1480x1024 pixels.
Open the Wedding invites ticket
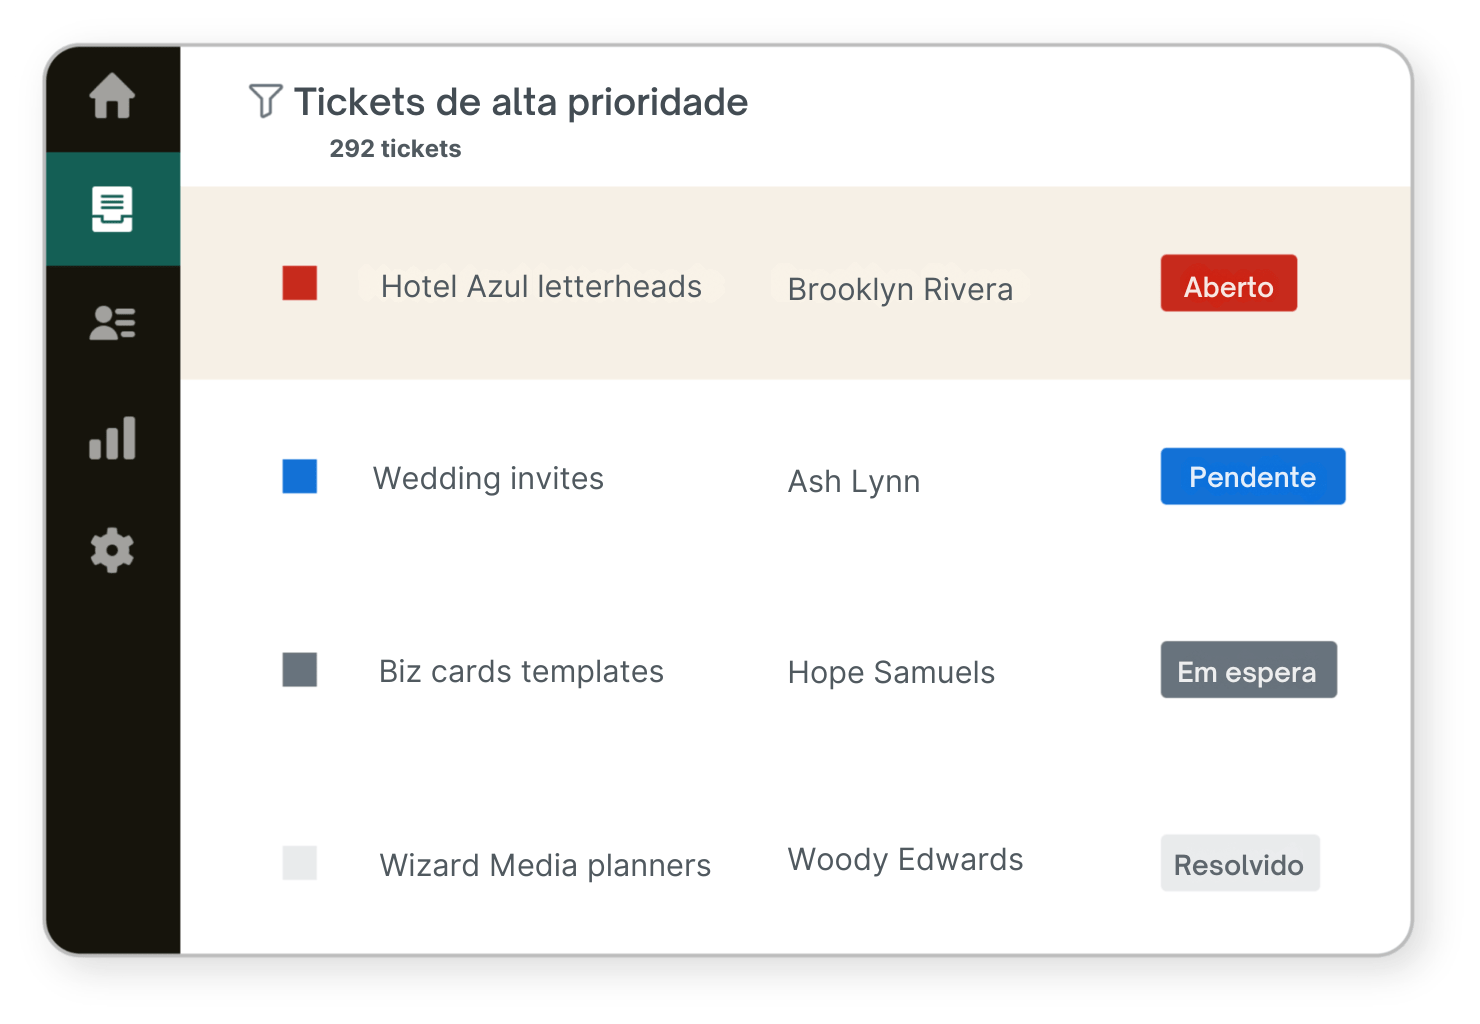(x=488, y=478)
